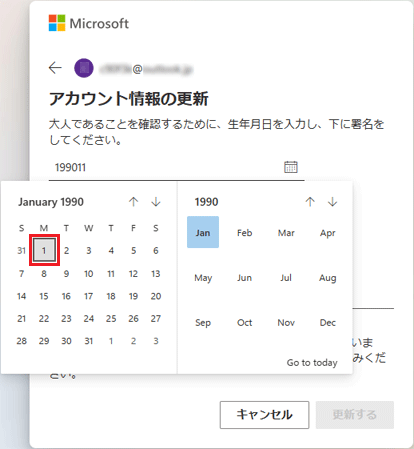This screenshot has width=414, height=449.
Task: Select day 27 in the calendar
Action: tap(156, 318)
